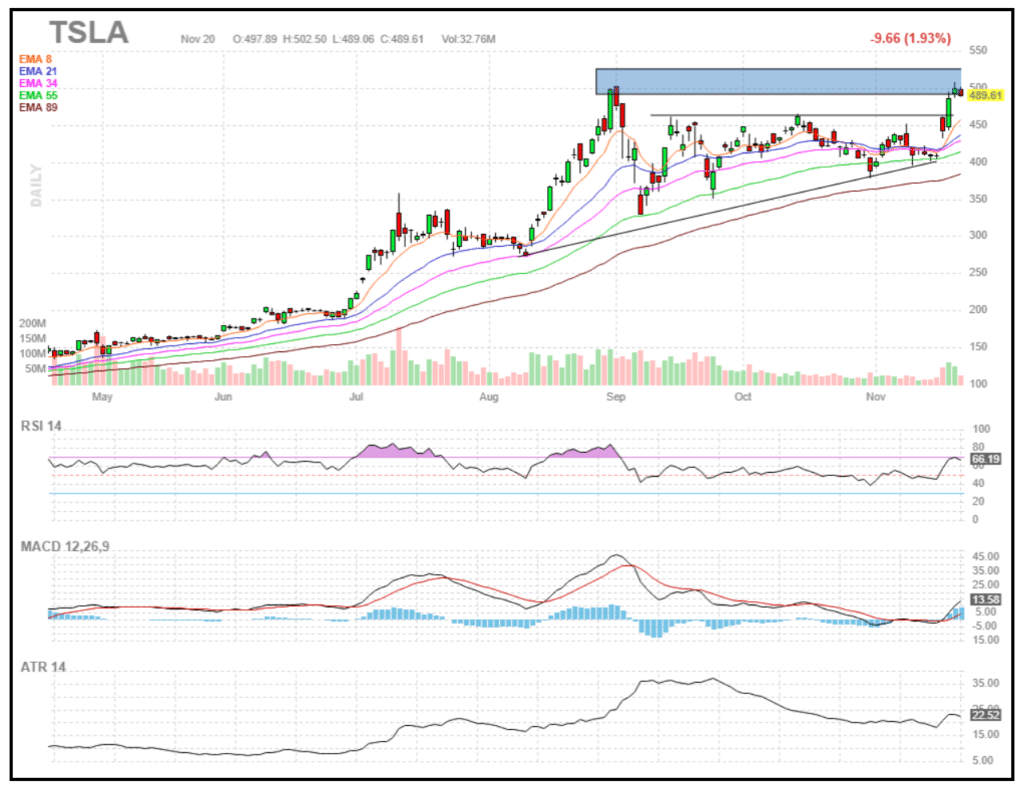Click the RSI 14 indicator title

pyautogui.click(x=41, y=427)
